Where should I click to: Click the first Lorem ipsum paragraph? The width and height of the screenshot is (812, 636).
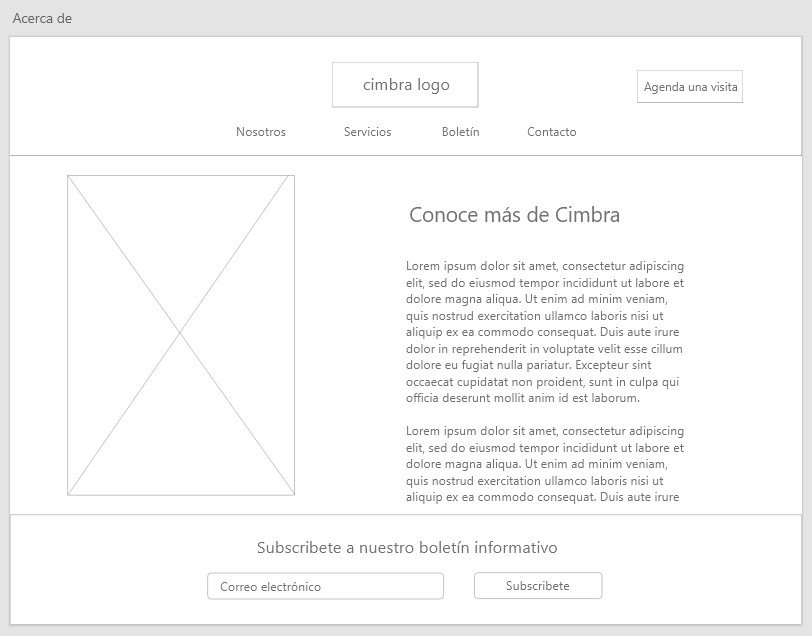545,332
